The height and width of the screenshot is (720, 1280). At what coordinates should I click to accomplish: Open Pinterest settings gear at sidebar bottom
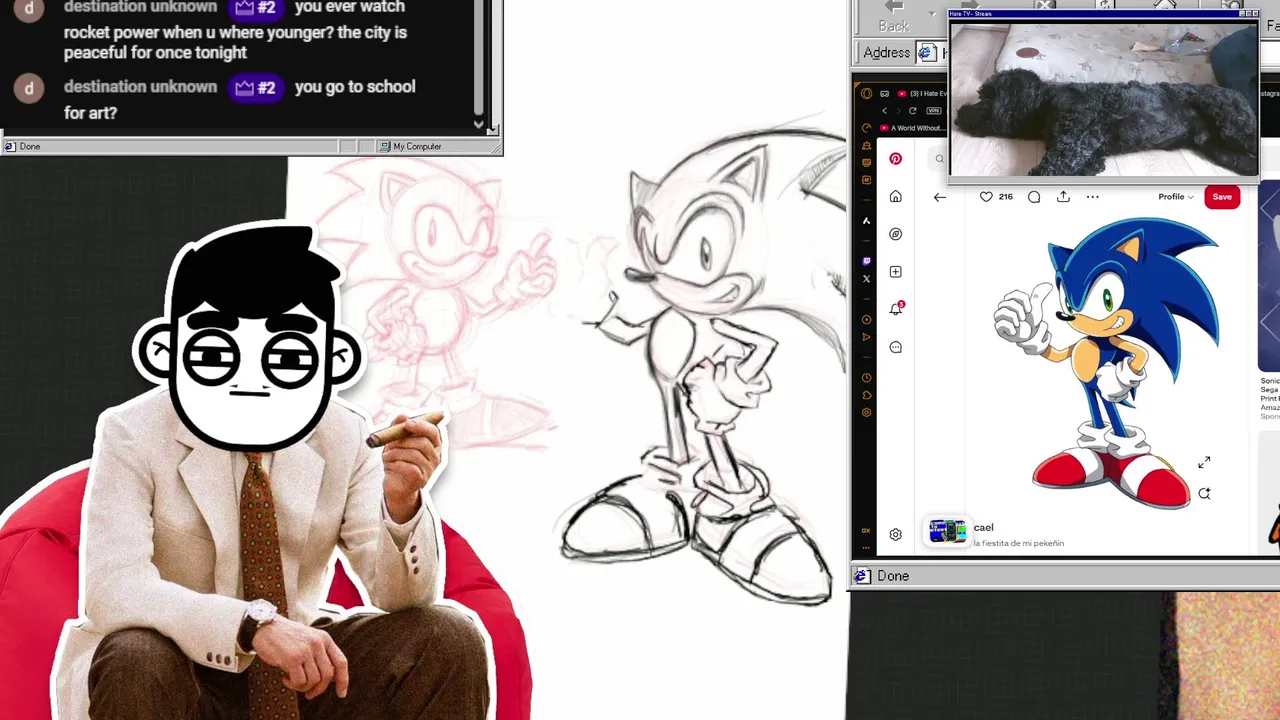tap(895, 535)
